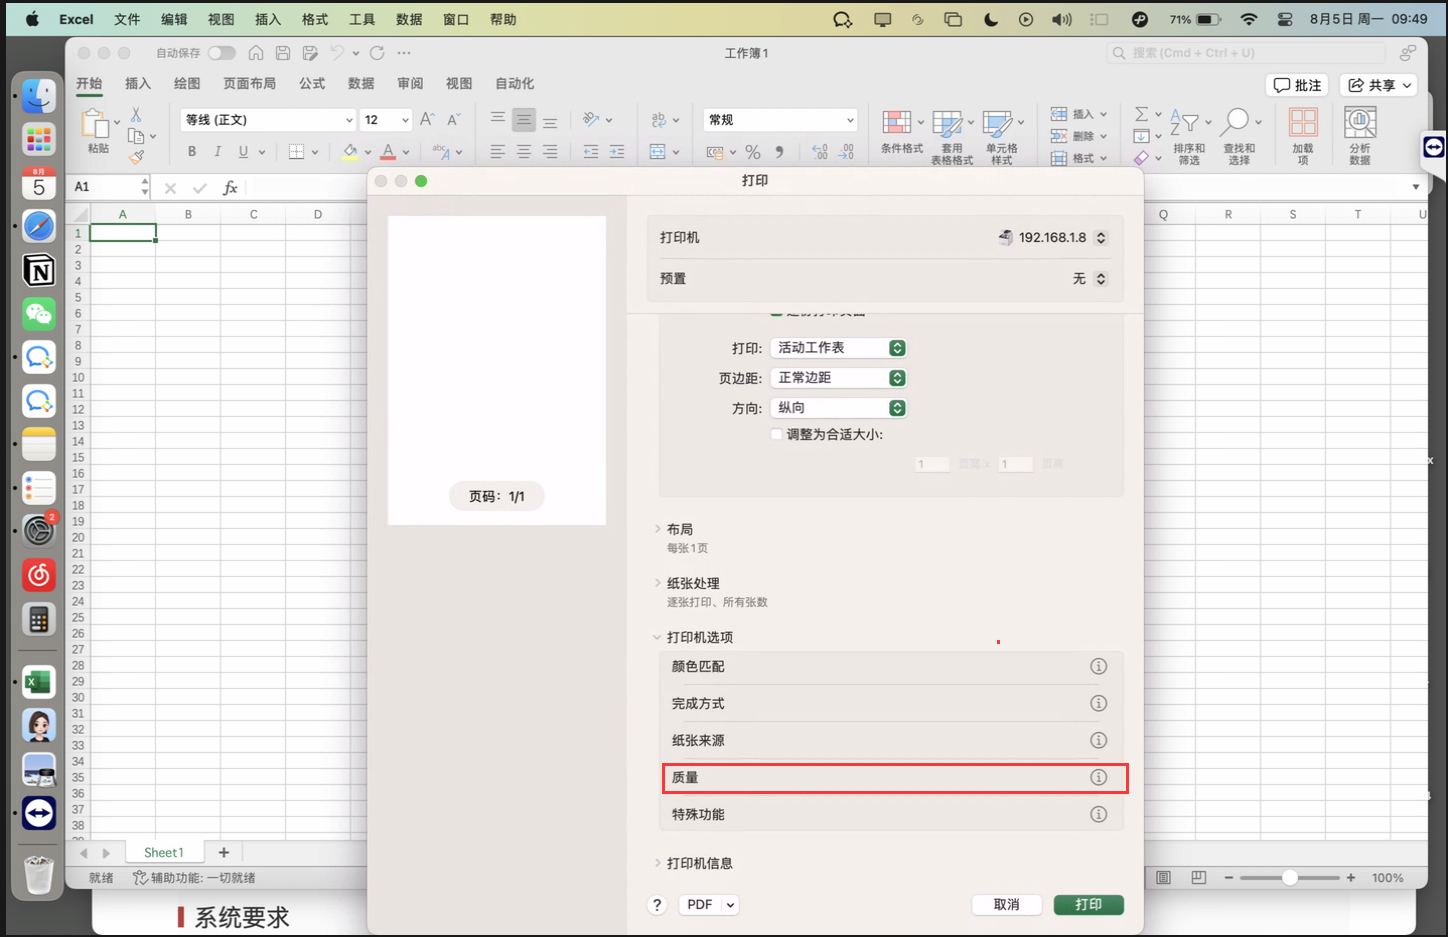Click the 打印 print button
The width and height of the screenshot is (1448, 937).
1088,905
